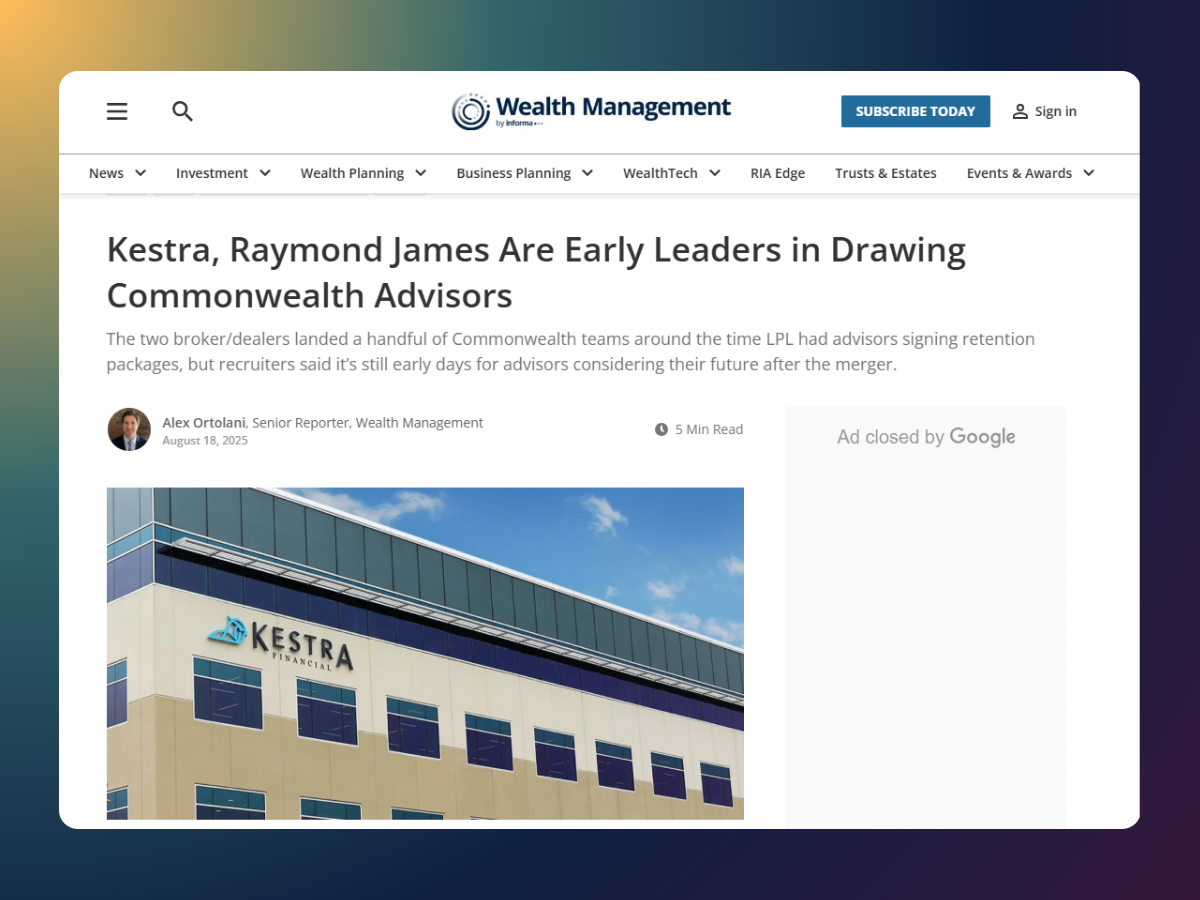Expand the Business Planning chevron

coord(587,173)
